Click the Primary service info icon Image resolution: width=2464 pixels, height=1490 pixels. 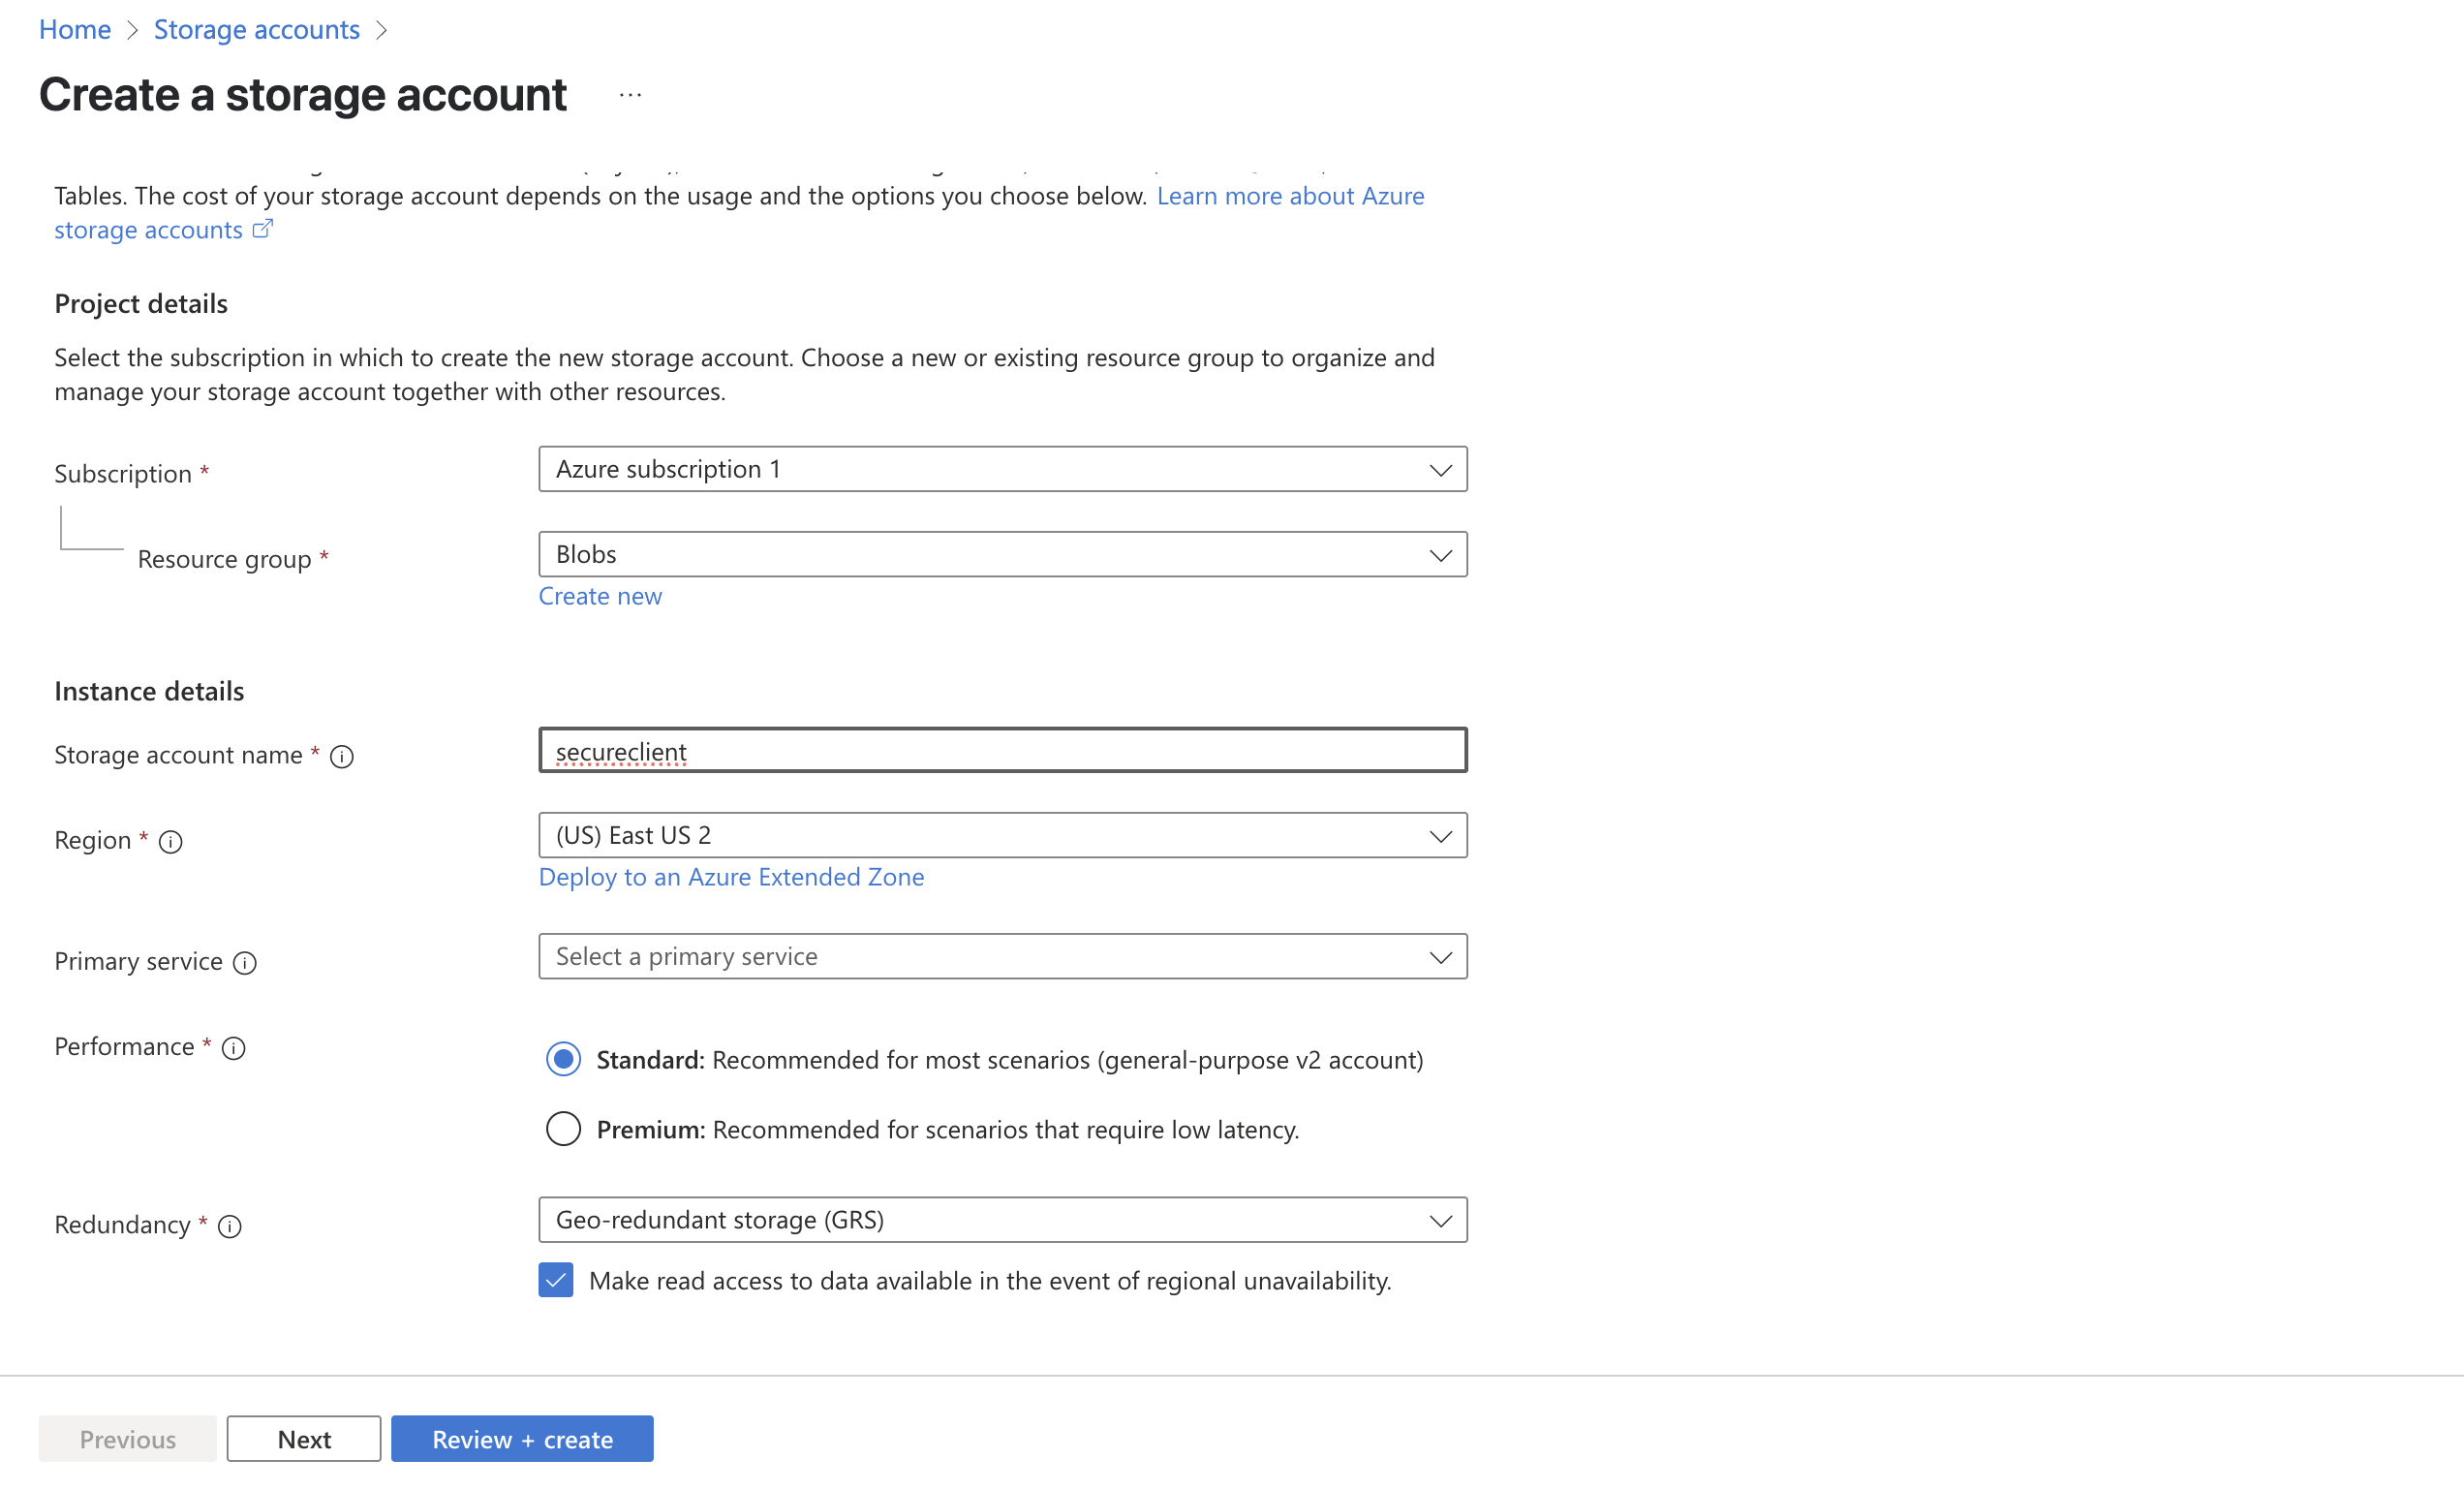(x=245, y=963)
